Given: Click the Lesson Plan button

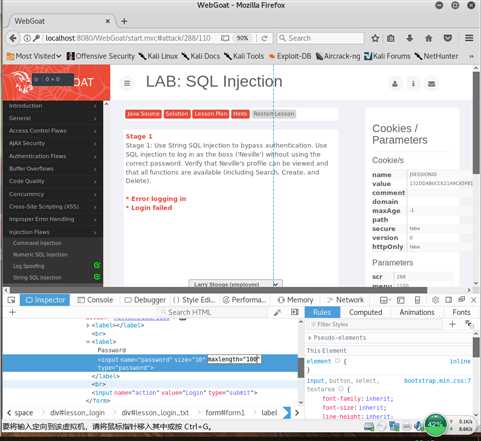Looking at the screenshot, I should coord(211,114).
